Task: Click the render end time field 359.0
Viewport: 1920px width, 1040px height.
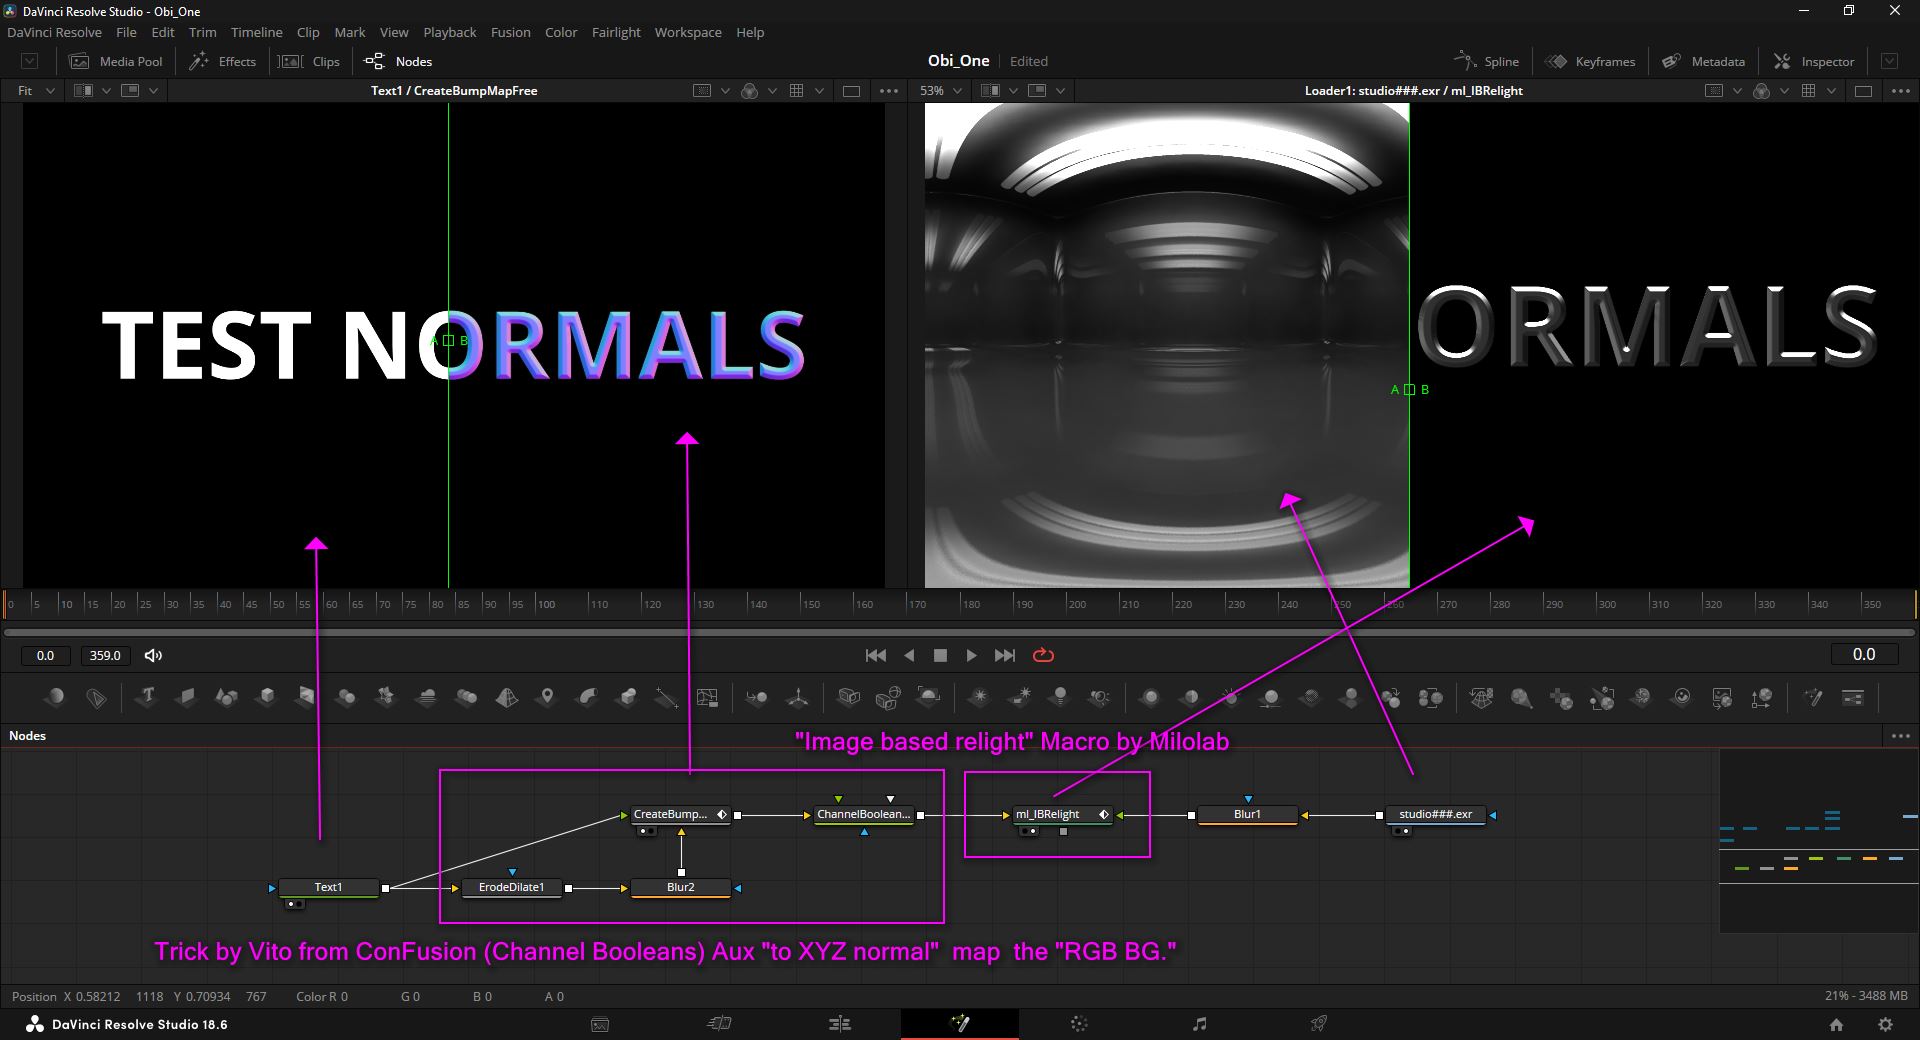Action: [x=105, y=655]
